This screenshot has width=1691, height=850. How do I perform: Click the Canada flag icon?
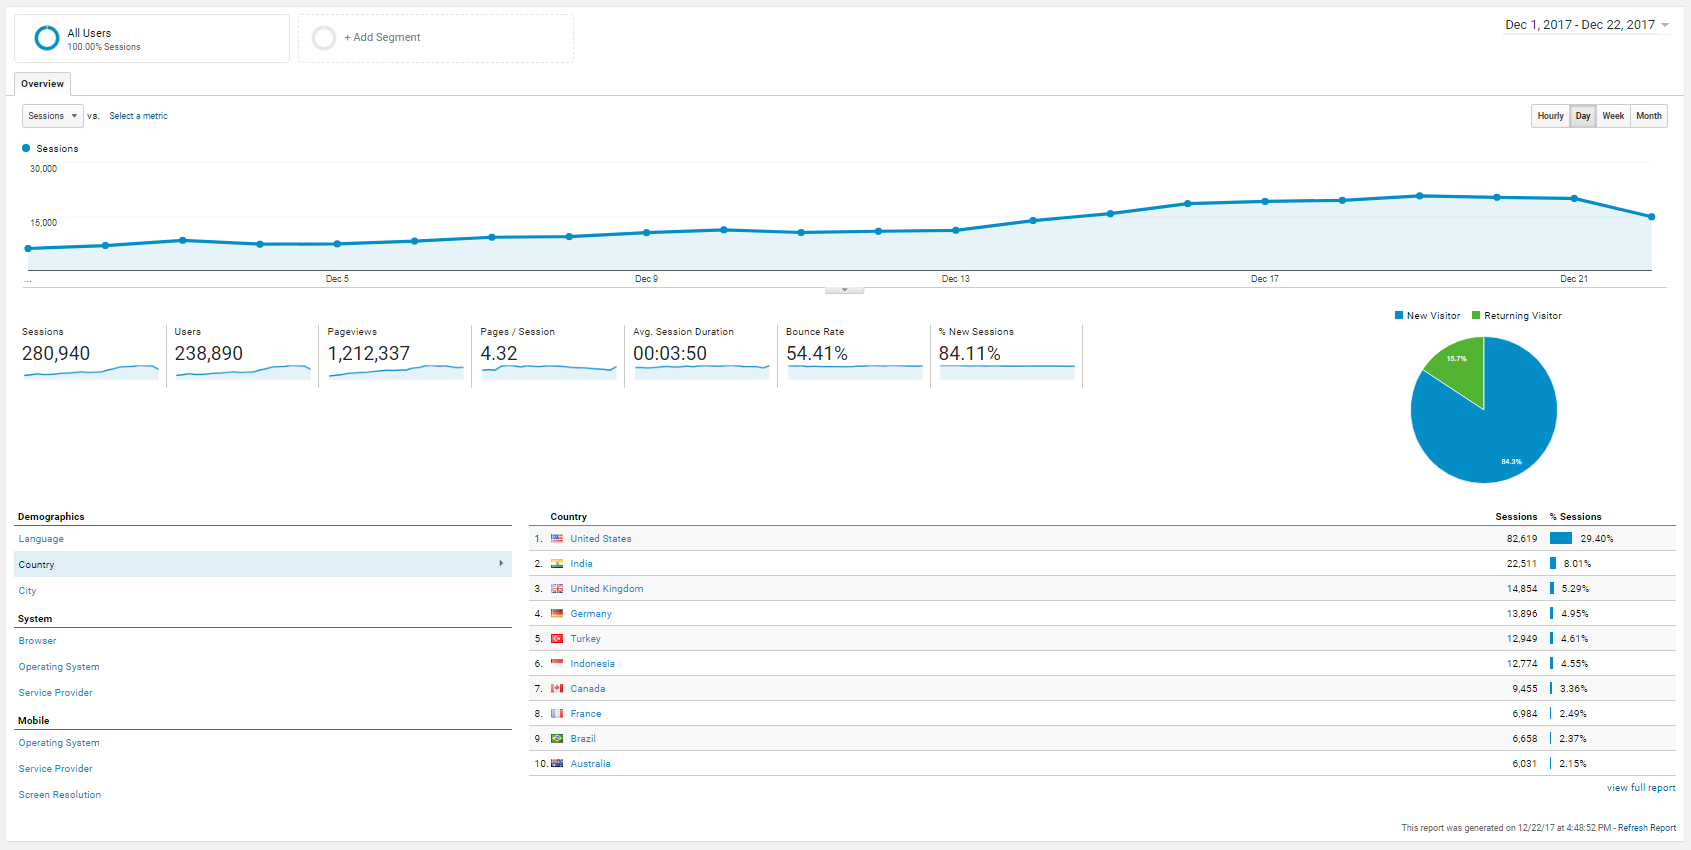(557, 689)
